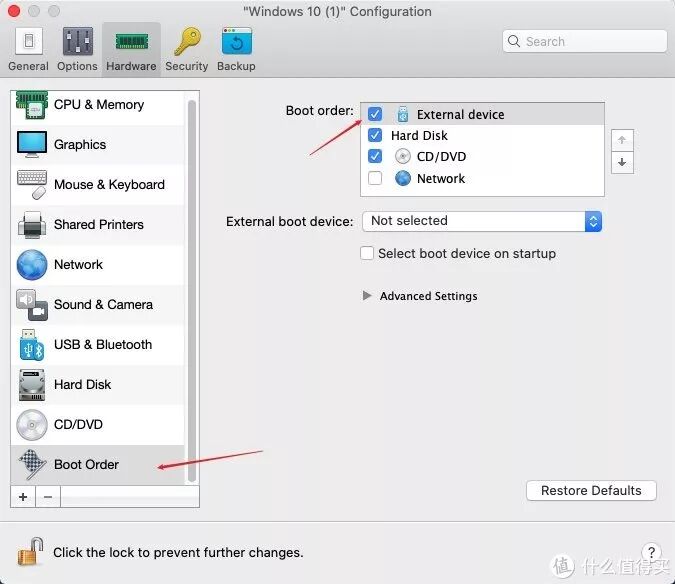Uncheck External device in boot order

(x=375, y=114)
